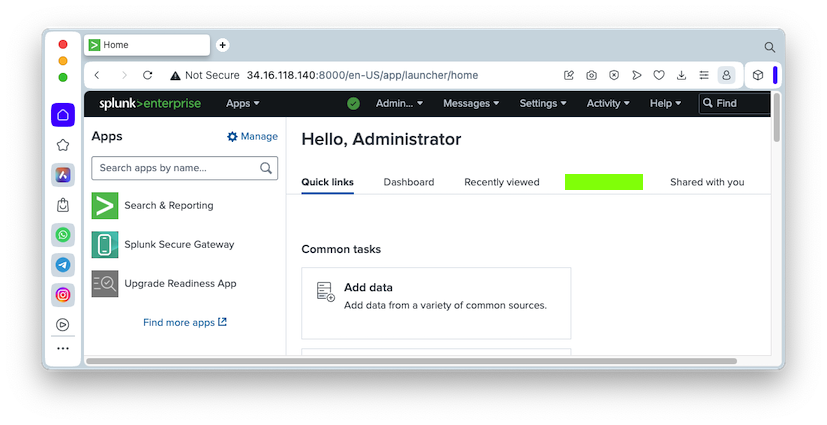827x425 pixels.
Task: Expand the Settings dropdown menu
Action: (x=543, y=103)
